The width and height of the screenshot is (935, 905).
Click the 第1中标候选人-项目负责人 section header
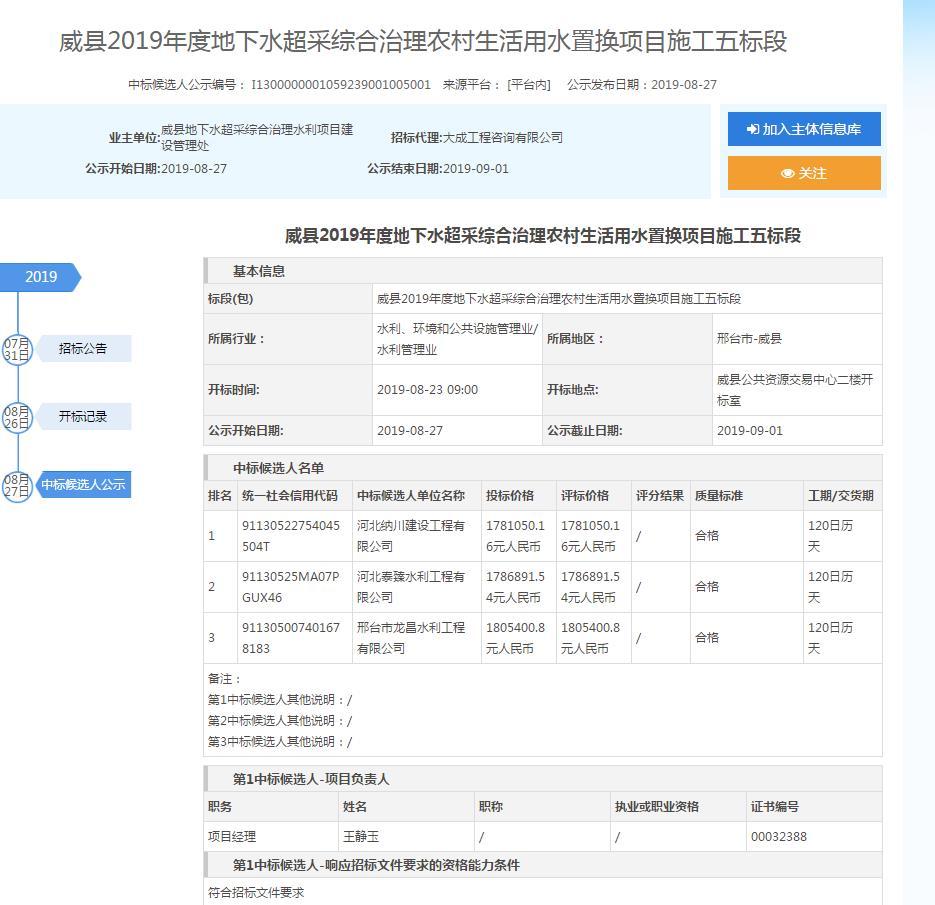pyautogui.click(x=311, y=779)
